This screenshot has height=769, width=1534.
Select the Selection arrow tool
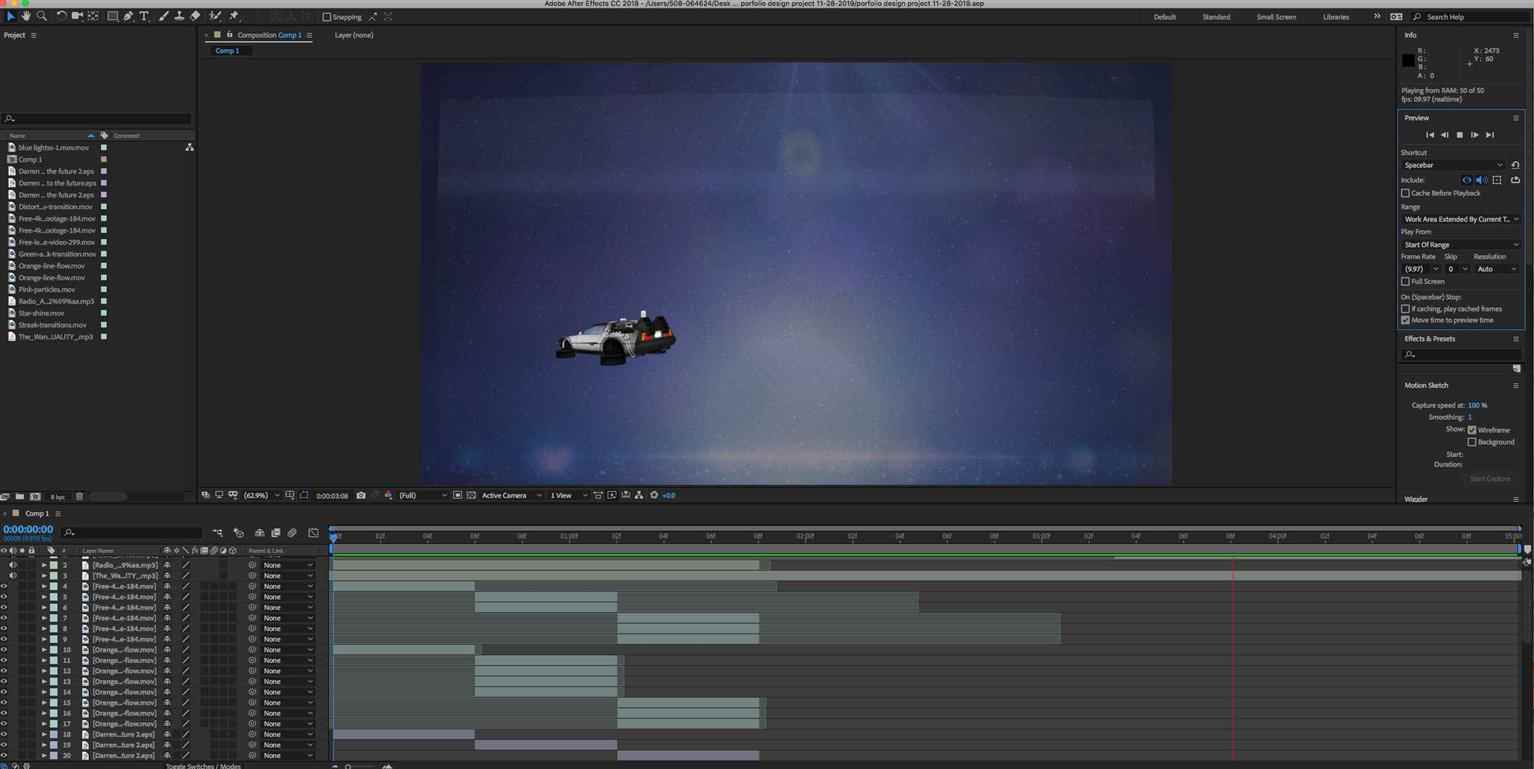11,16
